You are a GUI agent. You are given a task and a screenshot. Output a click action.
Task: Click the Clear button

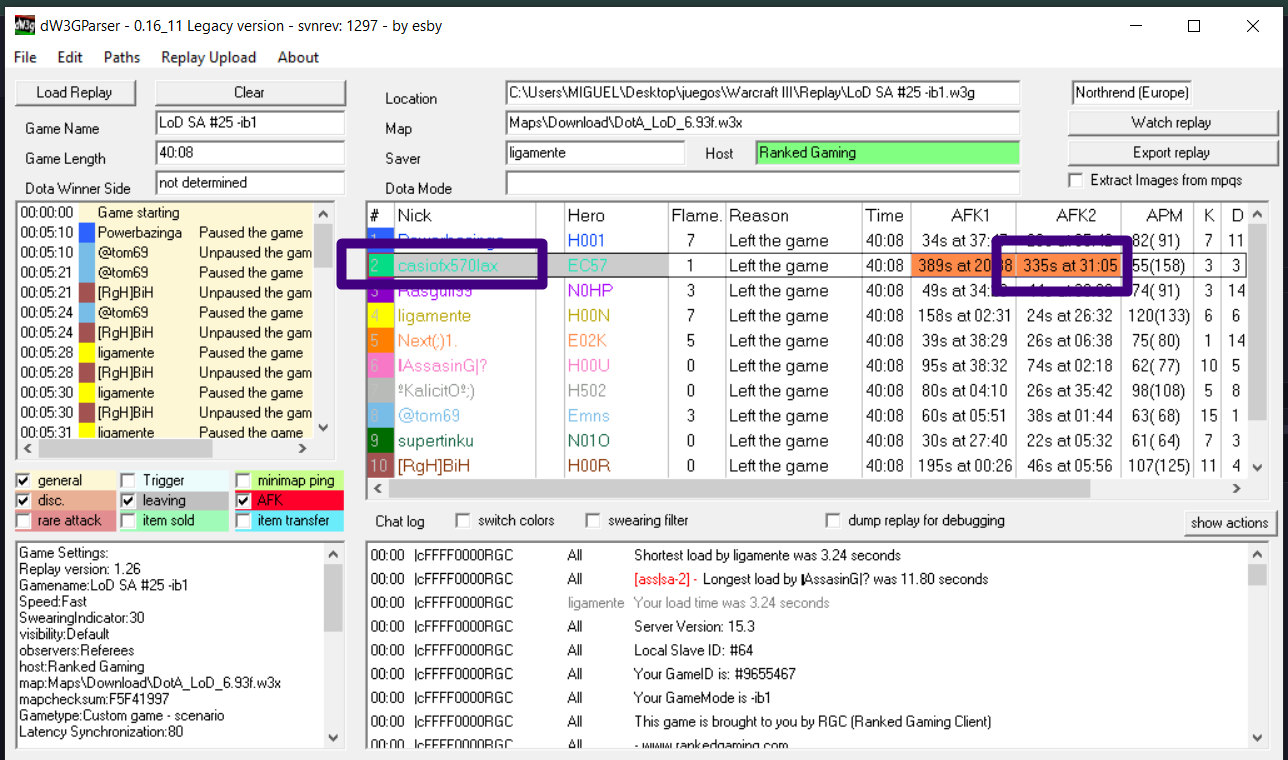249,92
